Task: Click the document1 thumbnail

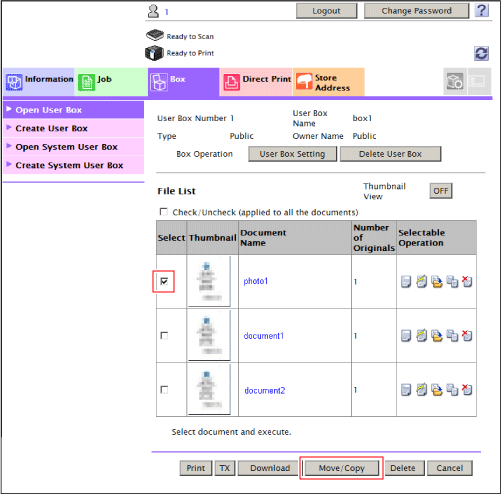Action: [209, 336]
